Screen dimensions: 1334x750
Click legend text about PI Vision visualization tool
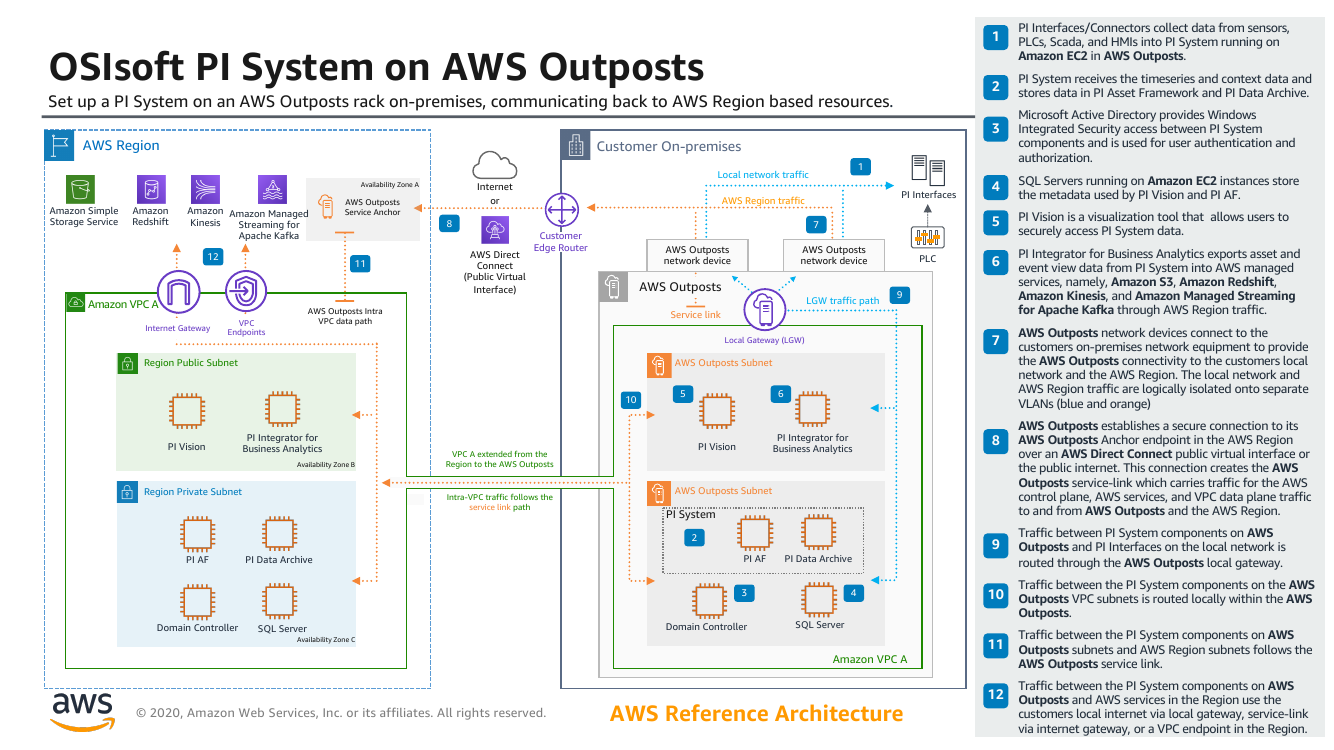point(1153,224)
